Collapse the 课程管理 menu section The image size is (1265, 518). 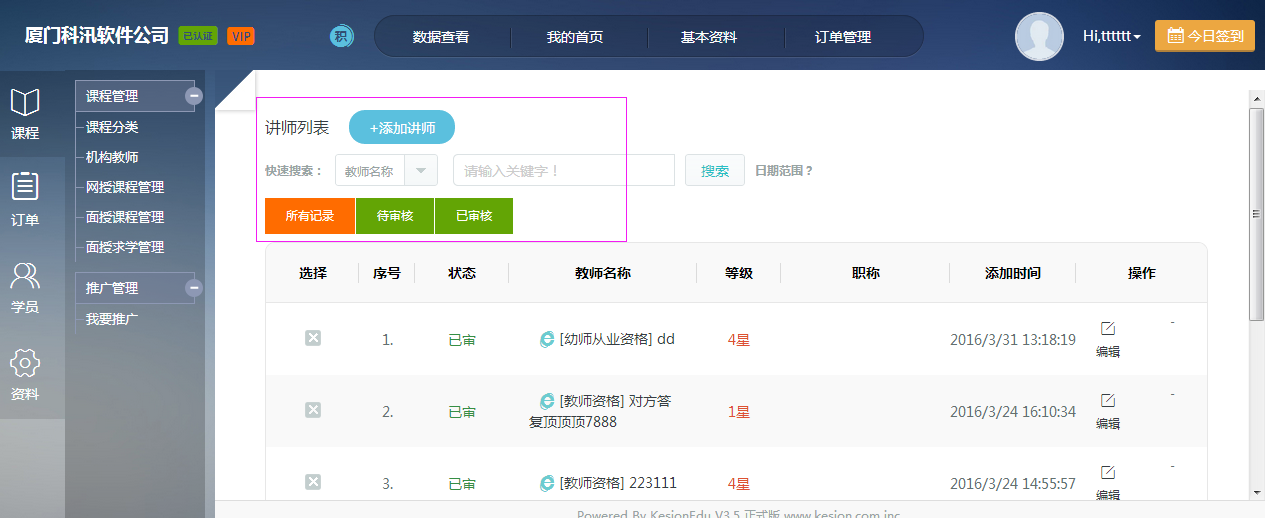194,96
